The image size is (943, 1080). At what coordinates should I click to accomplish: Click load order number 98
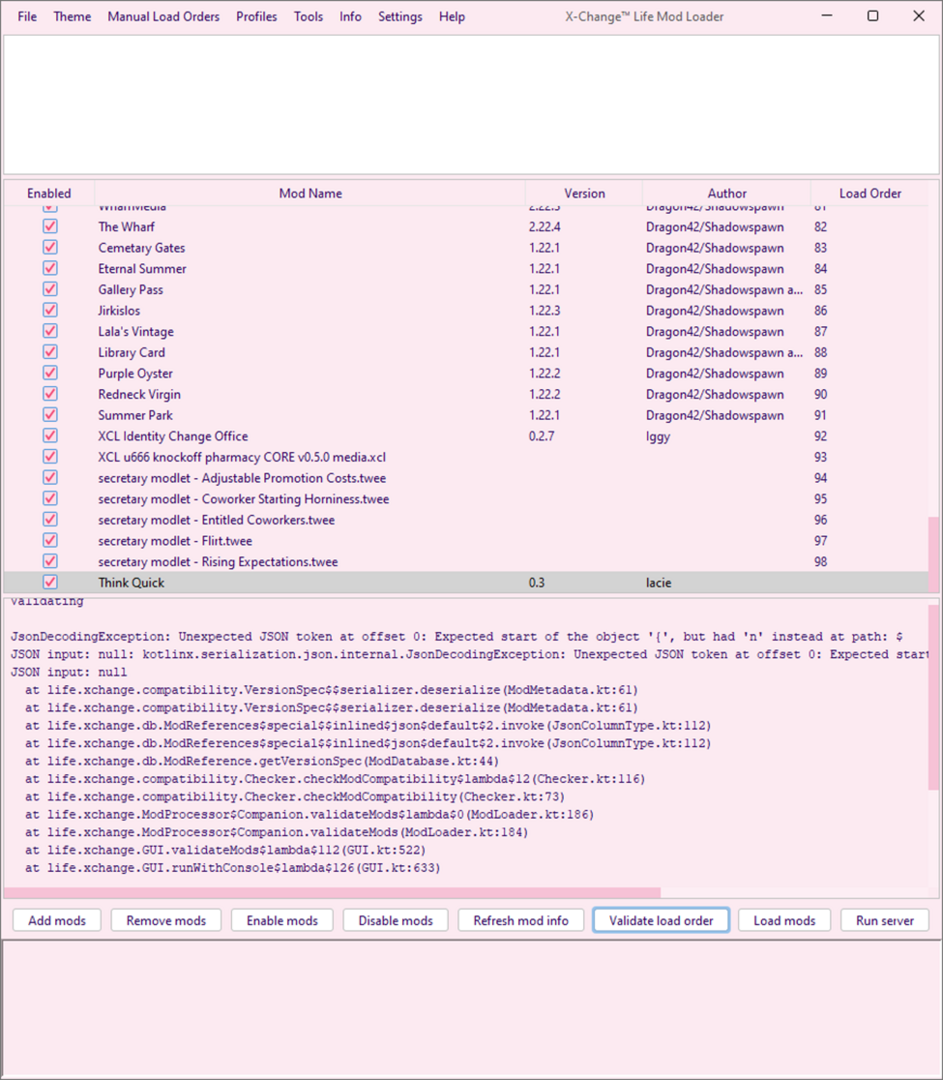(x=820, y=561)
